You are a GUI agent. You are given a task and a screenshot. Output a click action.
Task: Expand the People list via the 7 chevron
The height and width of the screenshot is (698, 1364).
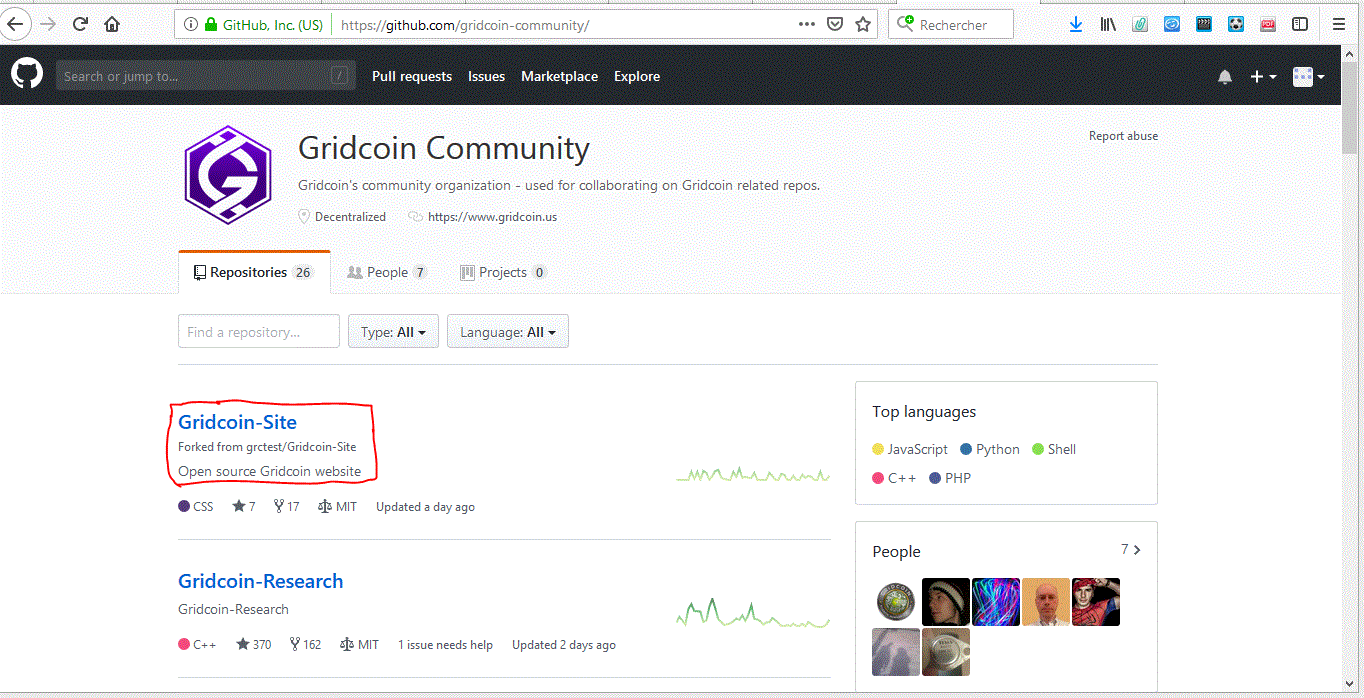pos(1131,550)
